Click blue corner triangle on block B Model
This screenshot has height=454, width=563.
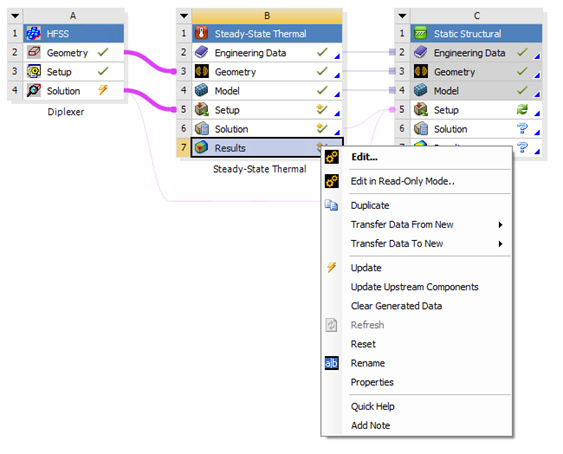(x=337, y=94)
